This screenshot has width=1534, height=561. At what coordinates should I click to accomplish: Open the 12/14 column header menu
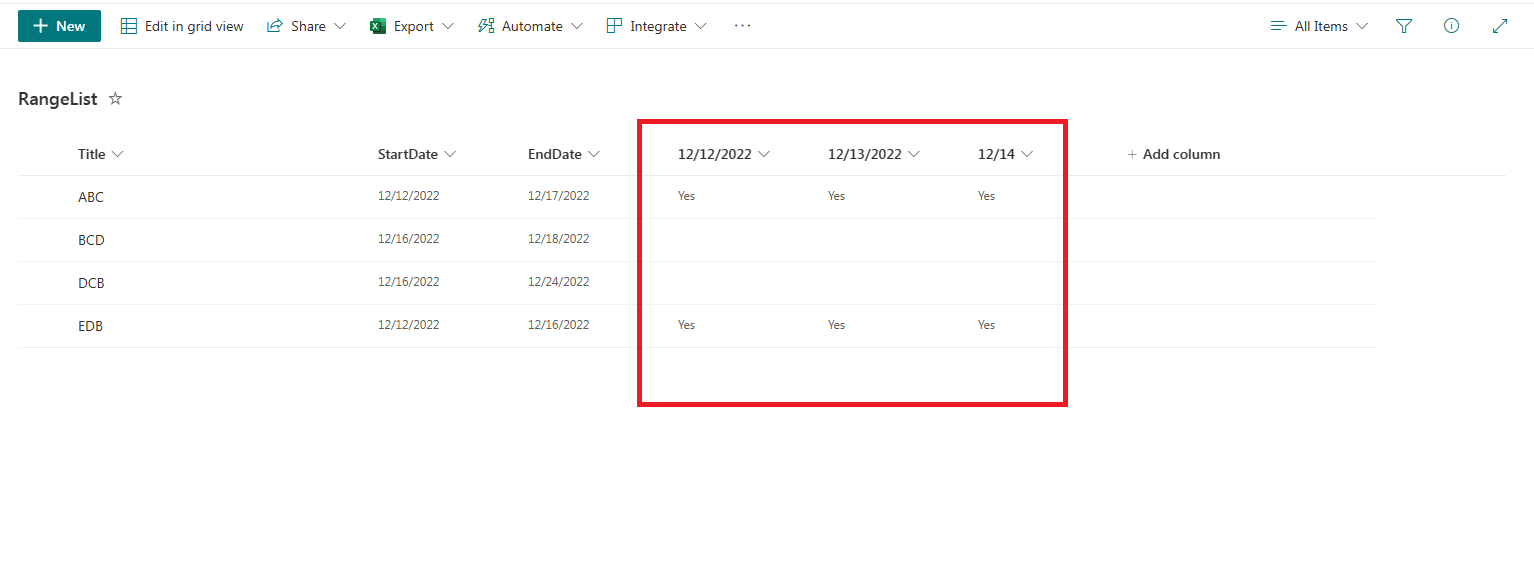[1005, 154]
